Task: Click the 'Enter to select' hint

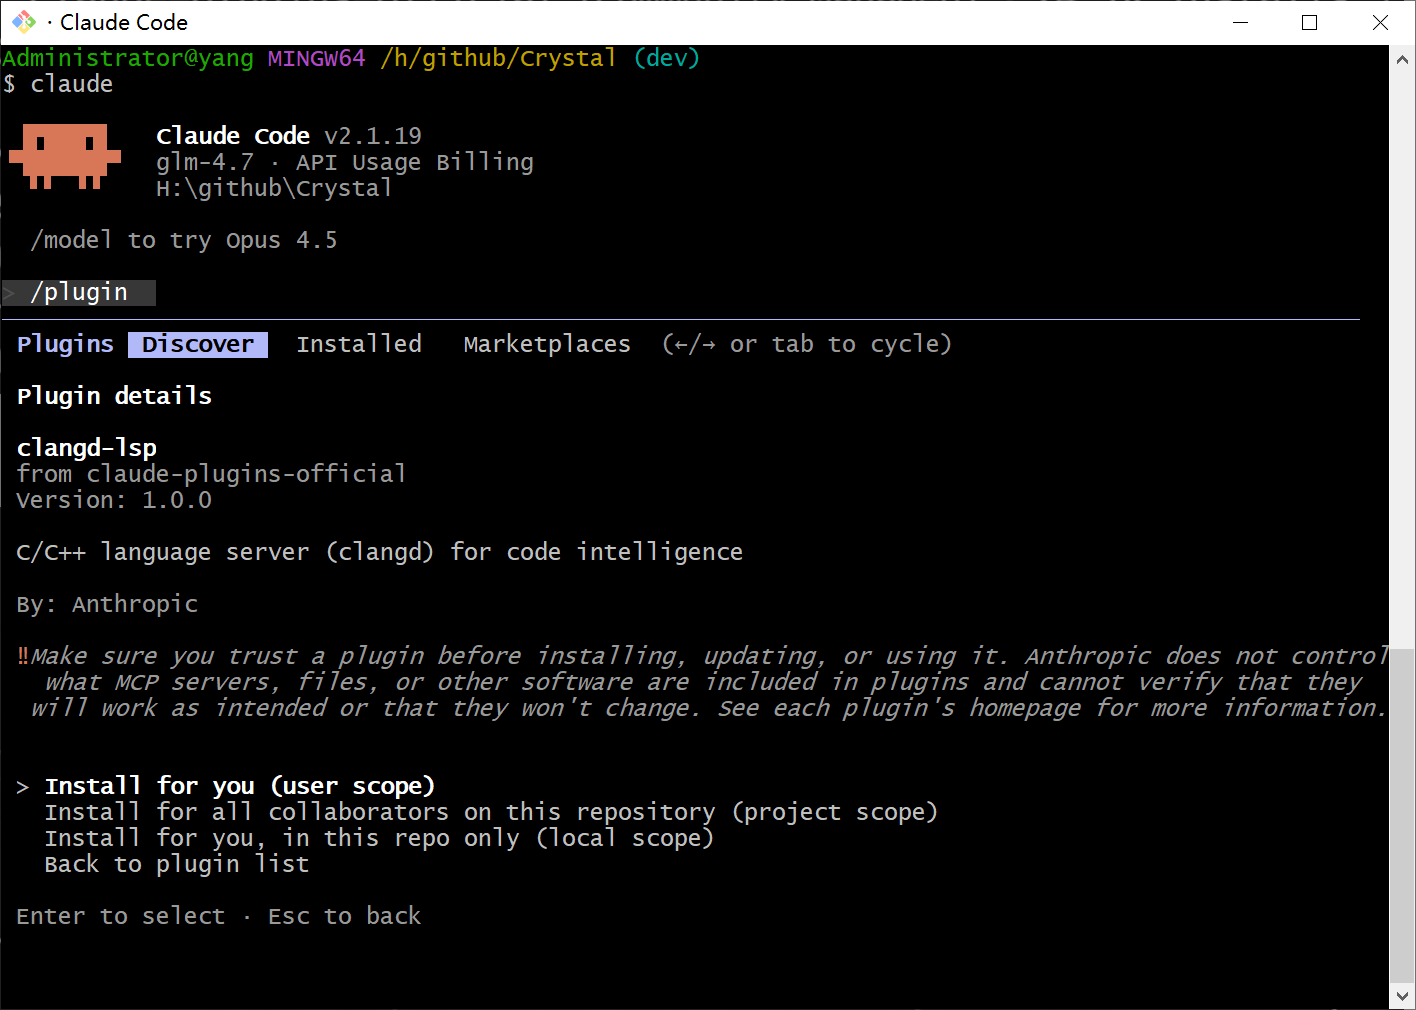Action: click(121, 916)
